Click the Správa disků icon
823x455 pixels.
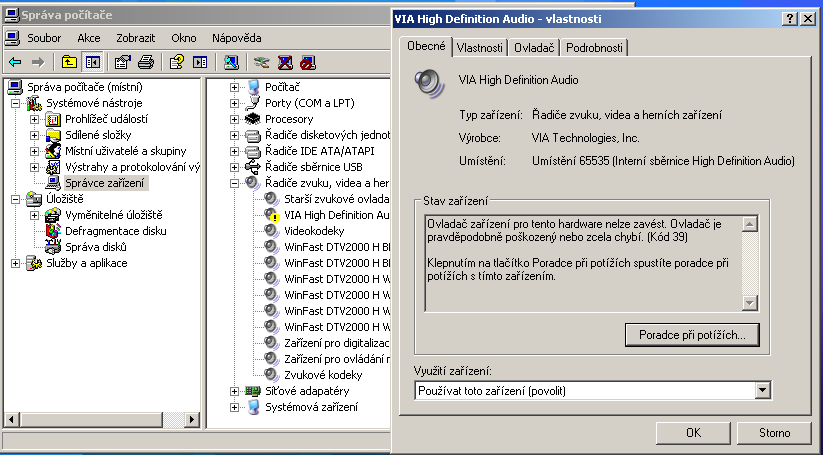tap(53, 247)
